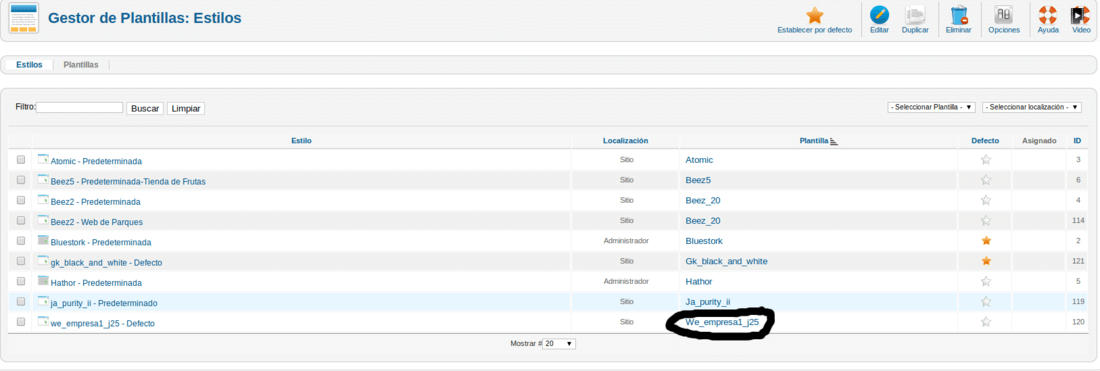Open the Mostrar # 20 dropdown
The height and width of the screenshot is (371, 1100).
pyautogui.click(x=559, y=344)
